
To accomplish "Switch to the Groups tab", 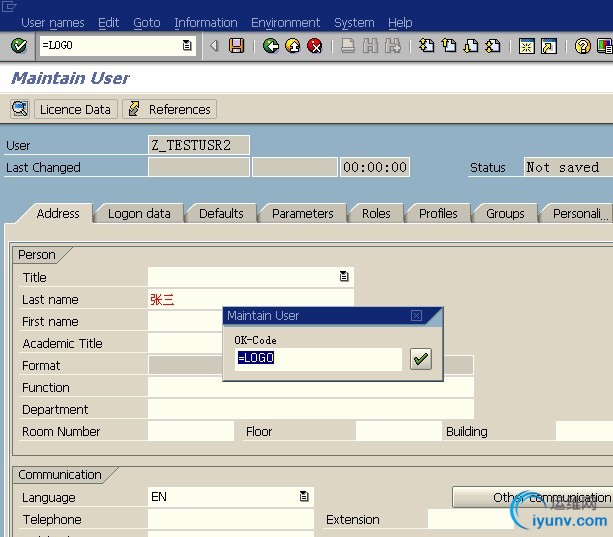I will coord(505,214).
